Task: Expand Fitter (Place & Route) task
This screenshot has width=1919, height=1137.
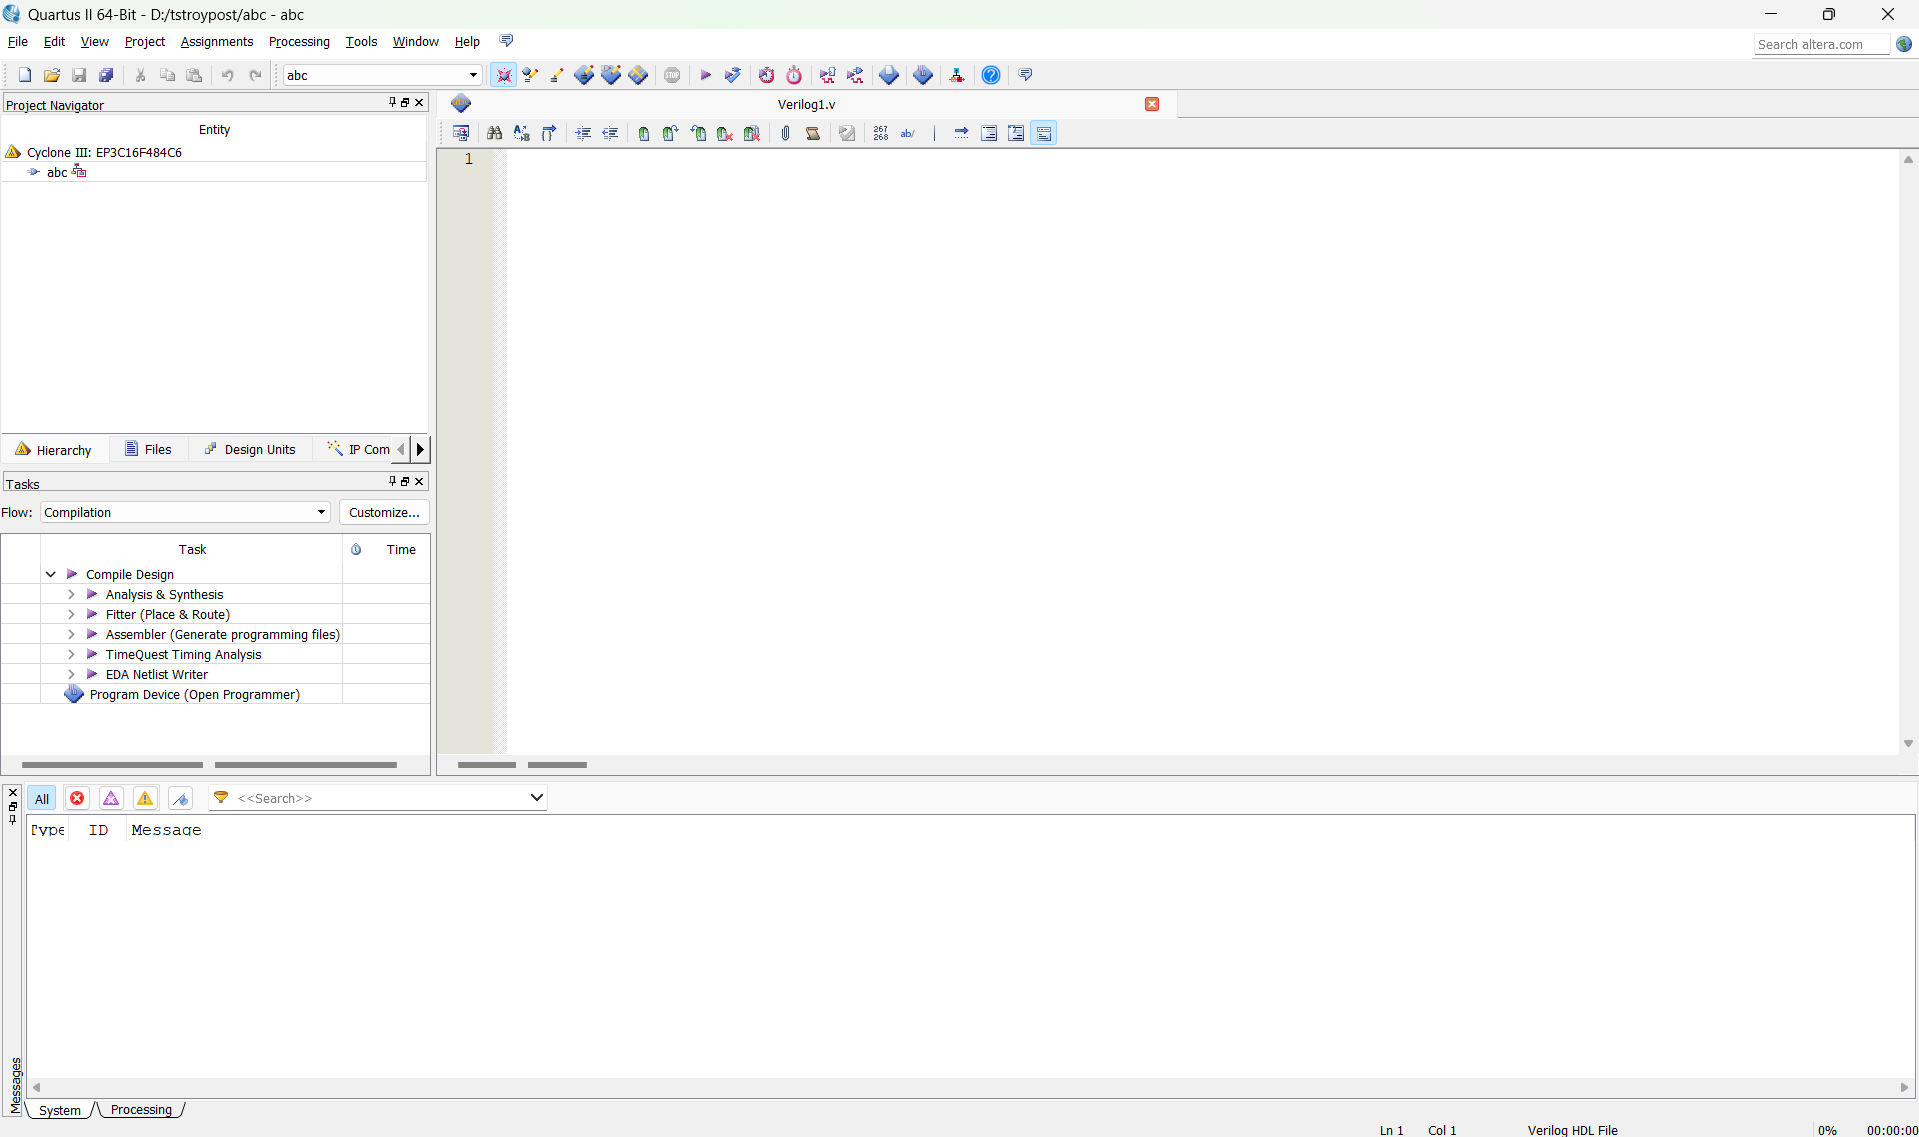Action: [x=71, y=614]
